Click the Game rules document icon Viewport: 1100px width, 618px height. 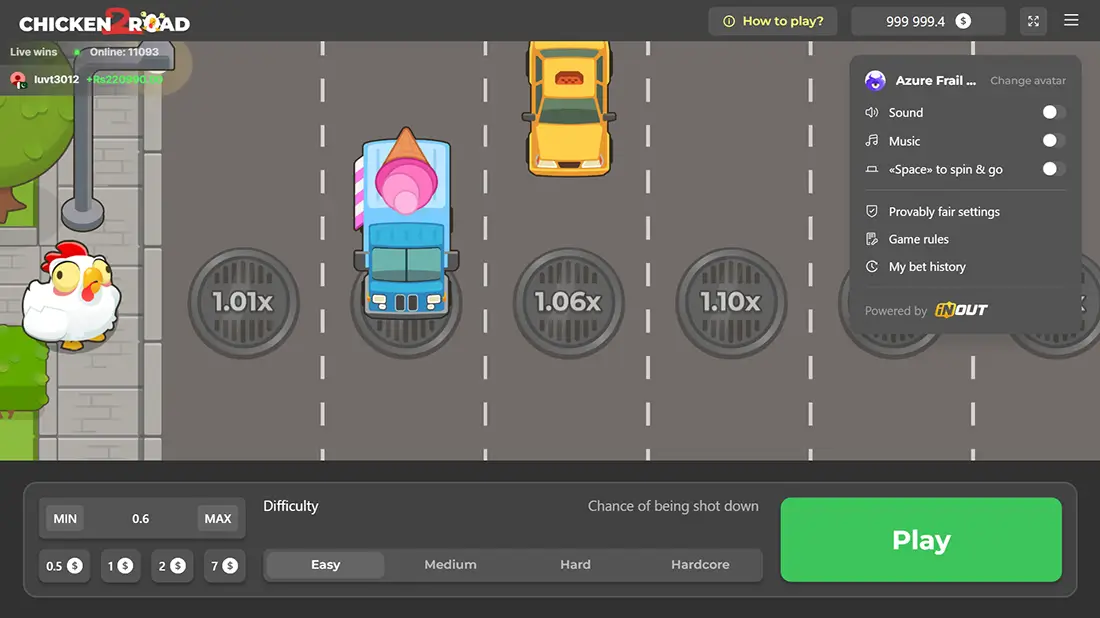point(870,239)
